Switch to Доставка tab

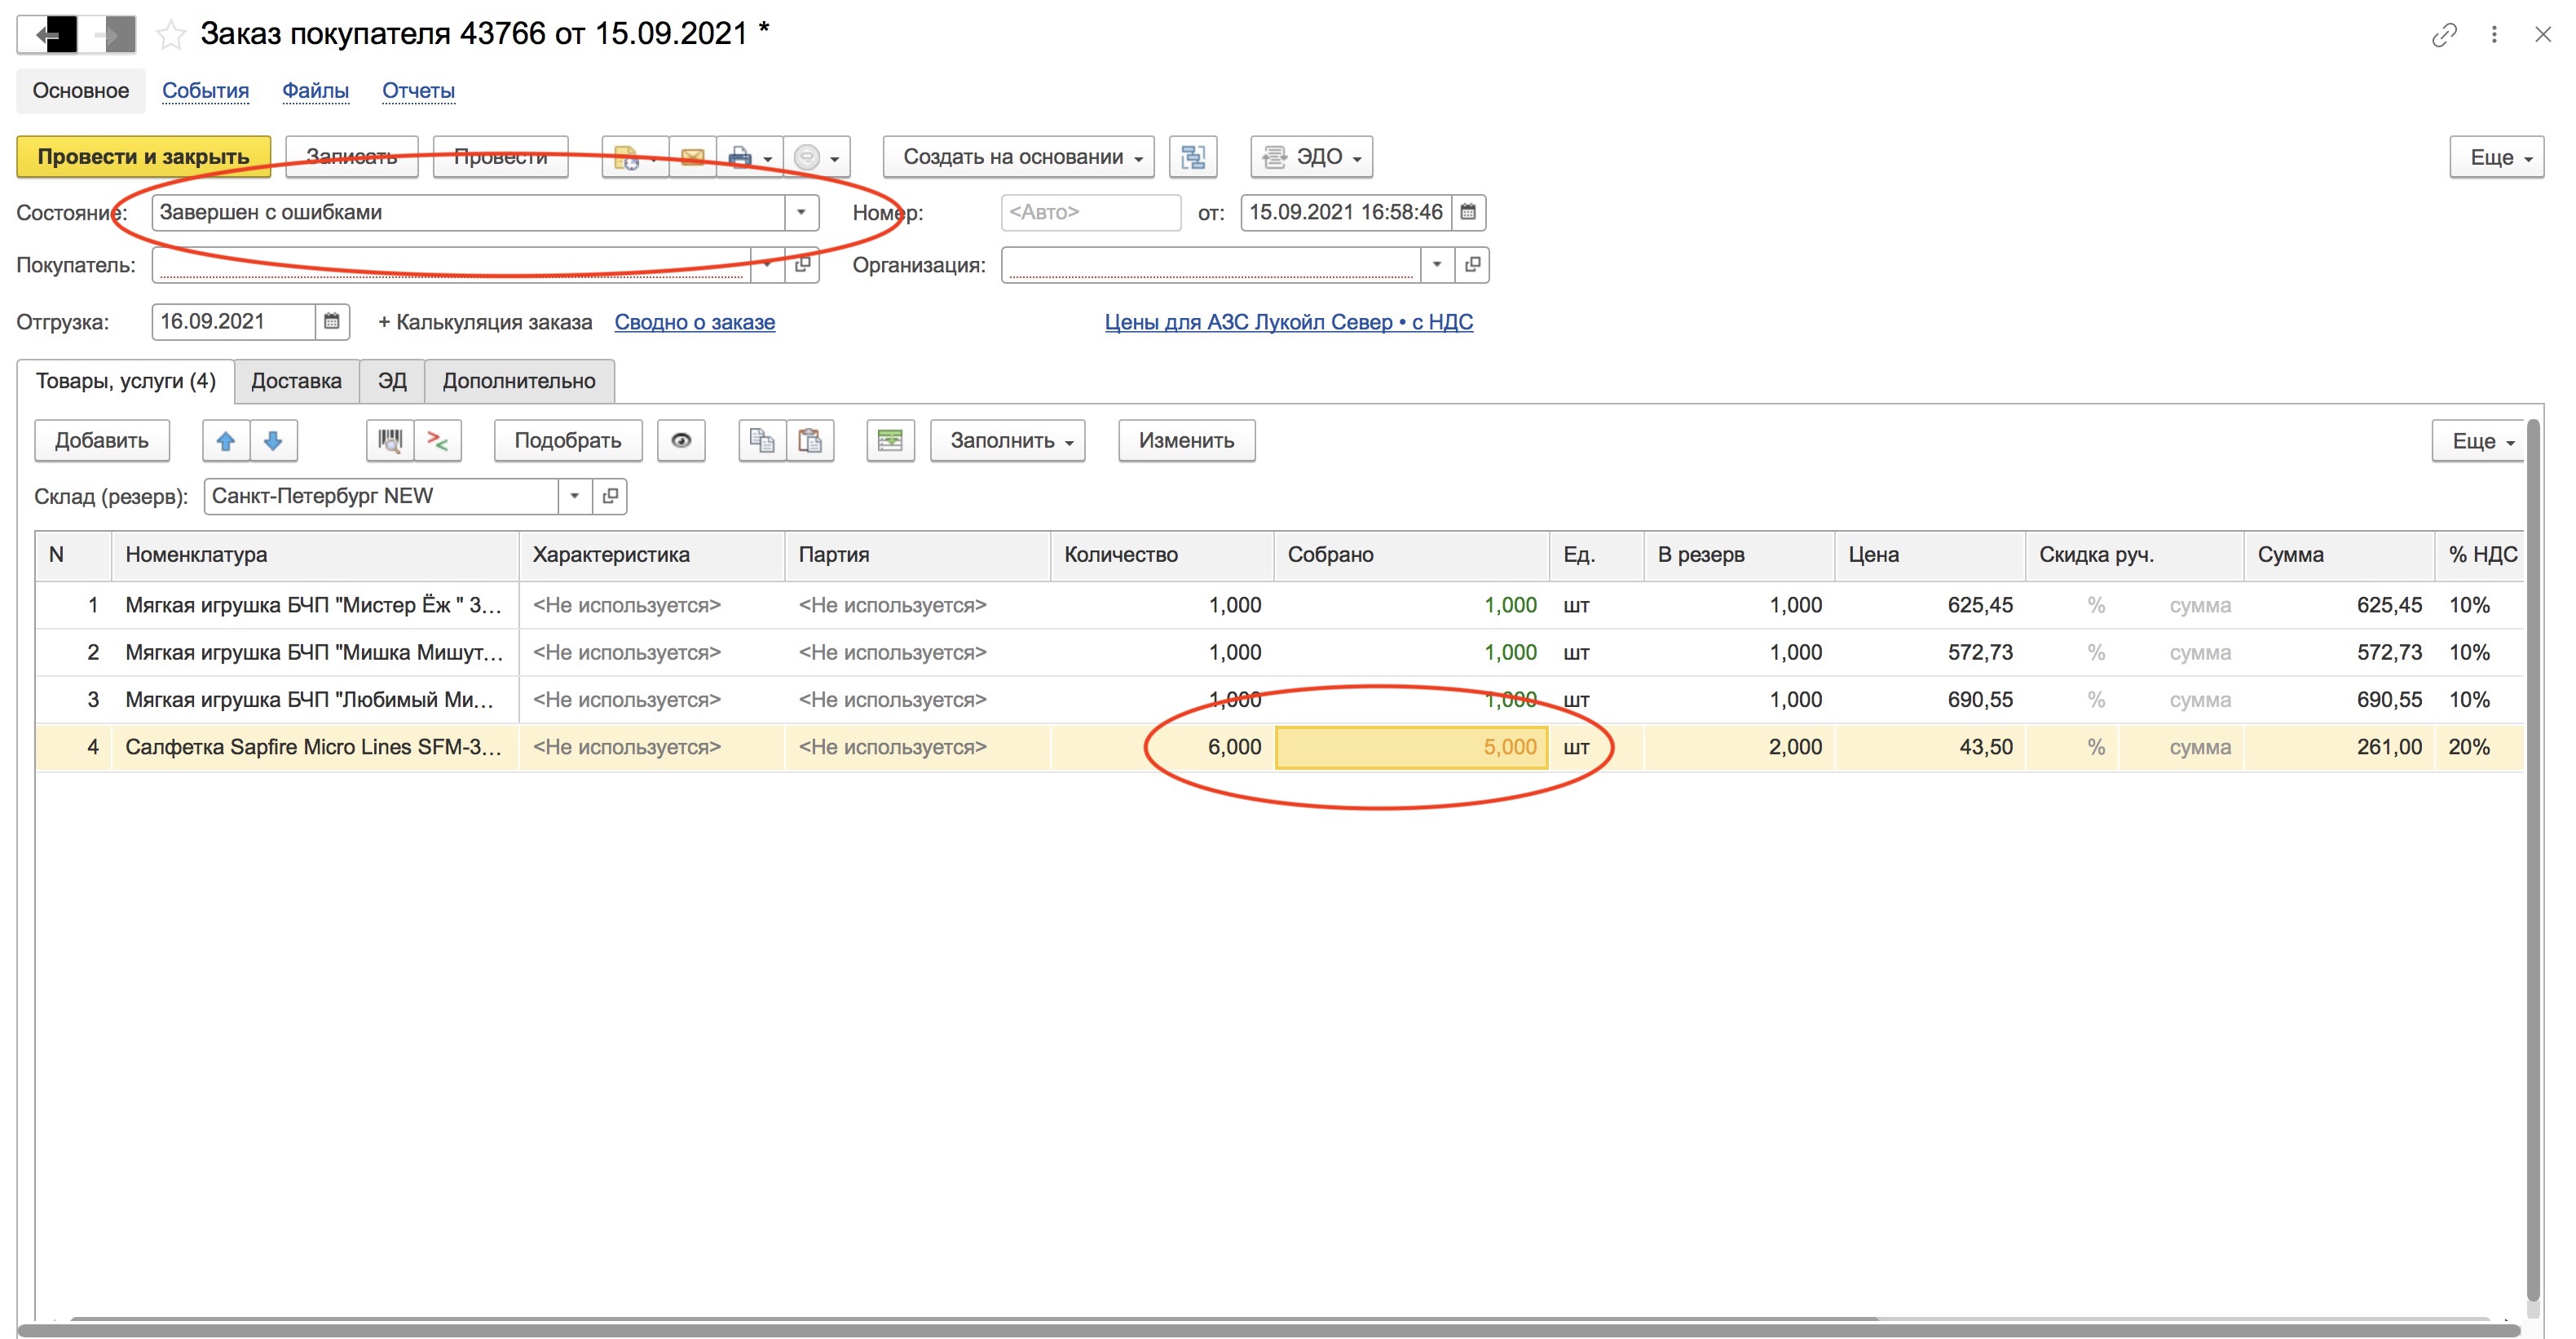point(296,381)
